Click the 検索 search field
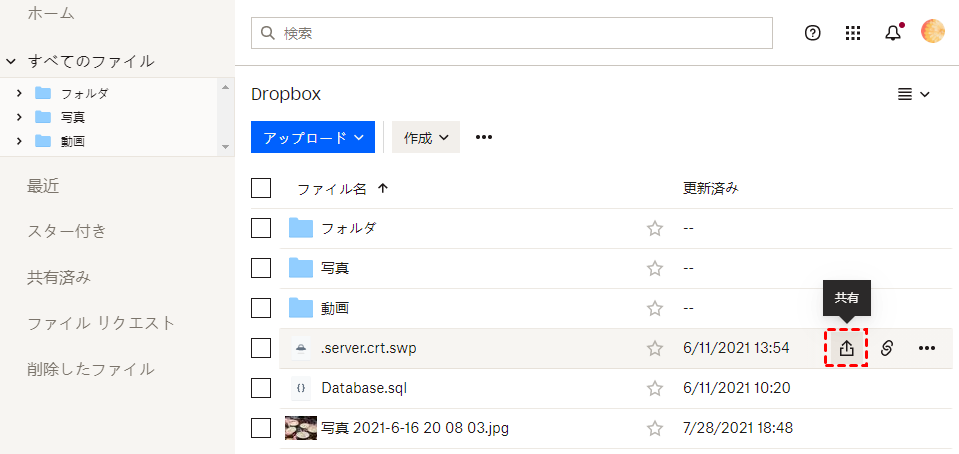This screenshot has height=454, width=959. coord(511,33)
